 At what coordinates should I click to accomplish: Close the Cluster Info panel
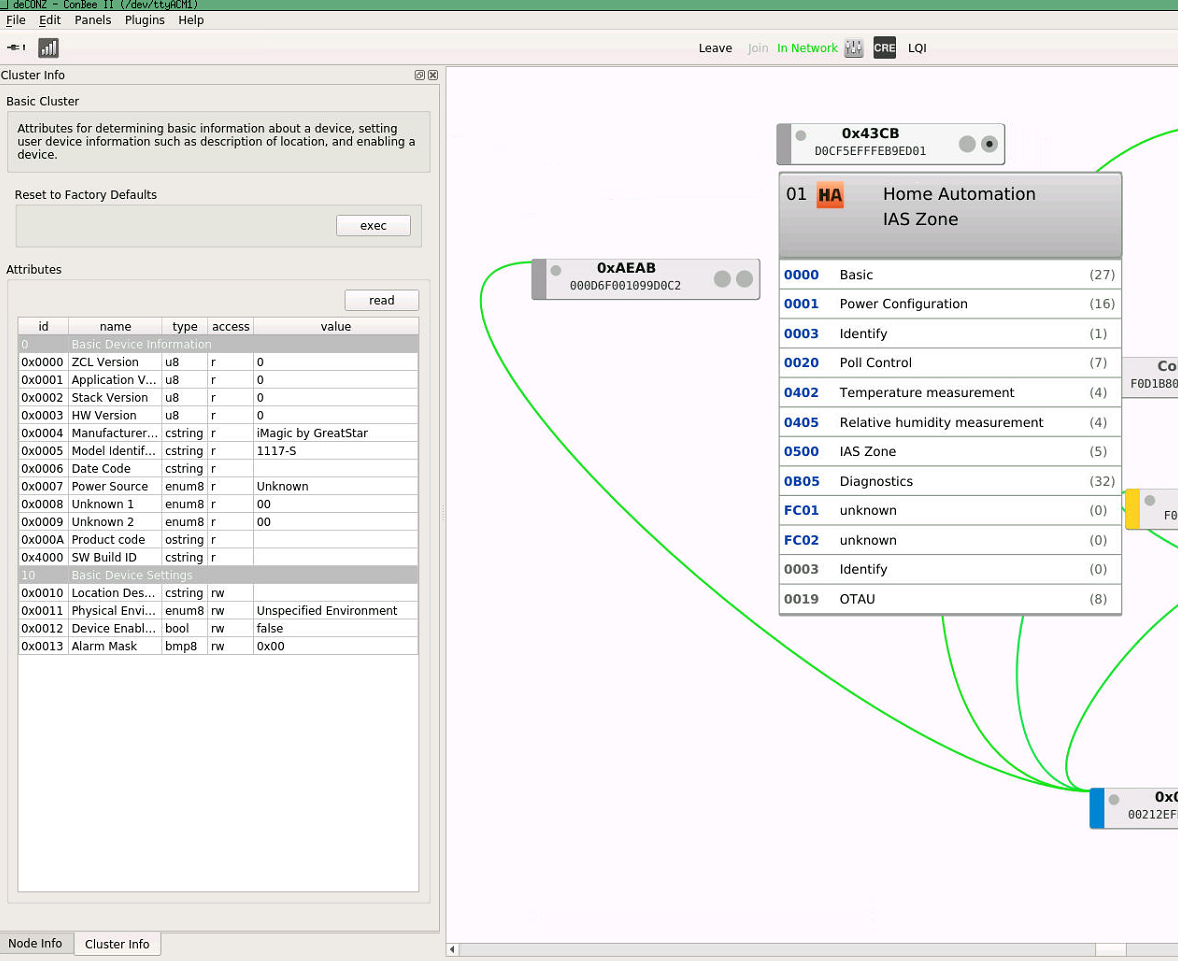coord(433,75)
